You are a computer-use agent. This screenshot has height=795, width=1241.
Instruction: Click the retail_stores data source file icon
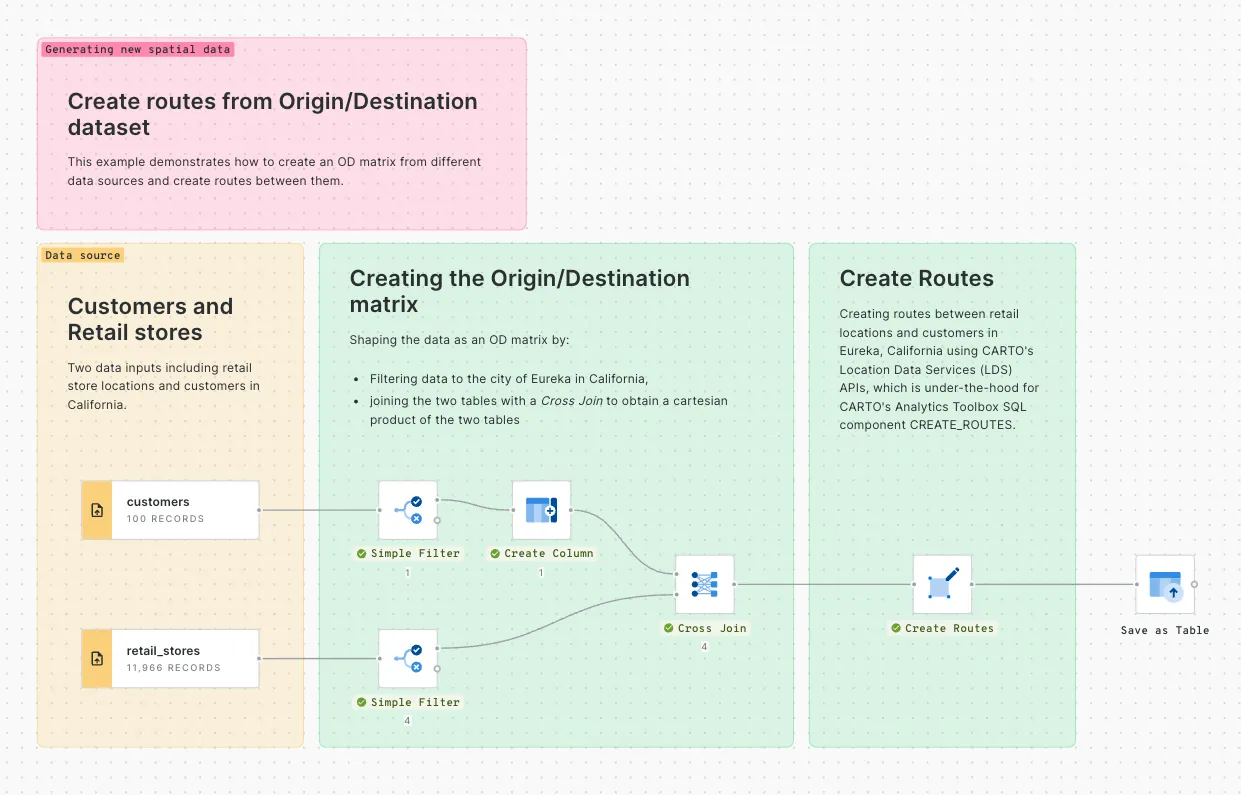tap(96, 658)
